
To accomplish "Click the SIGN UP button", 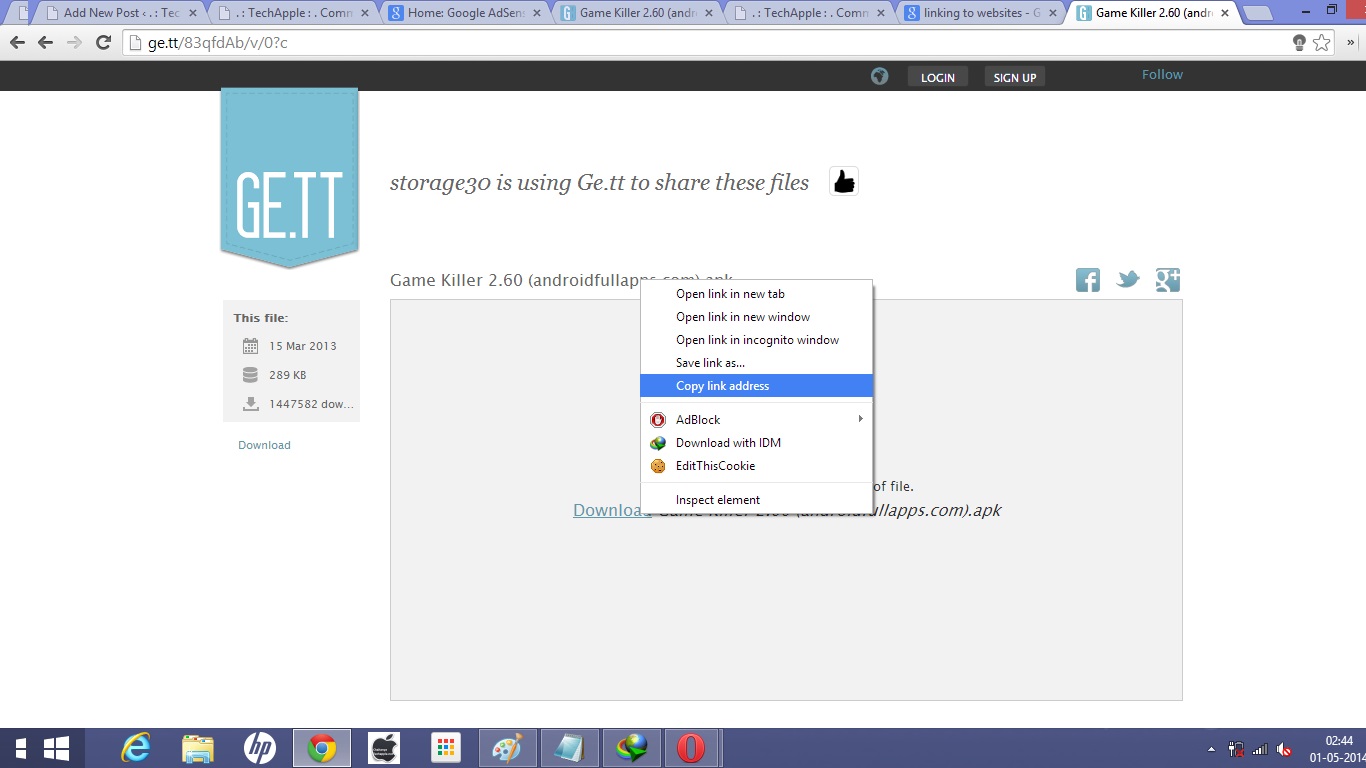I will (x=1015, y=77).
